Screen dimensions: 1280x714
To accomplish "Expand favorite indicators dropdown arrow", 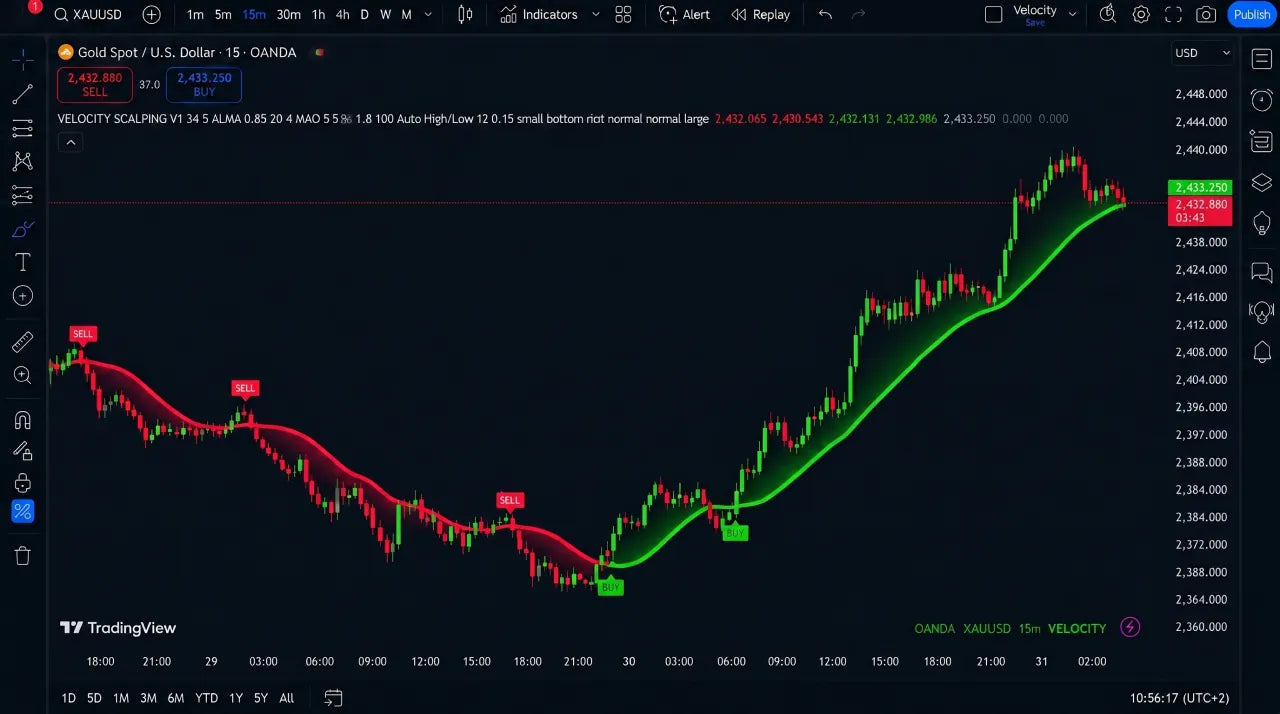I will pyautogui.click(x=596, y=15).
